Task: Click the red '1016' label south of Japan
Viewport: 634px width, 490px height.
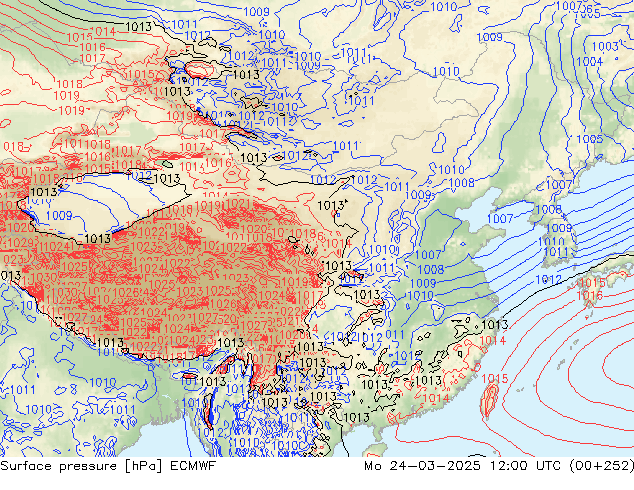Action: click(590, 296)
